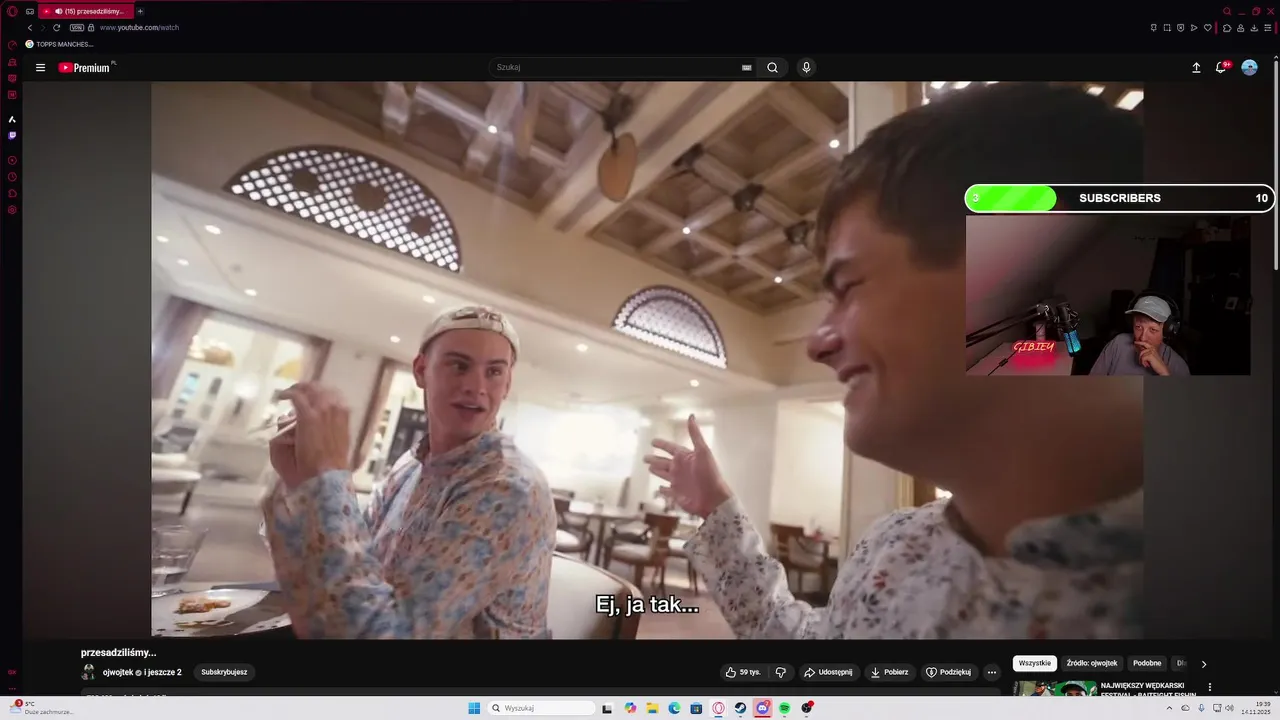The height and width of the screenshot is (720, 1280).
Task: Open the YouTube hamburger guide menu
Action: click(x=40, y=68)
